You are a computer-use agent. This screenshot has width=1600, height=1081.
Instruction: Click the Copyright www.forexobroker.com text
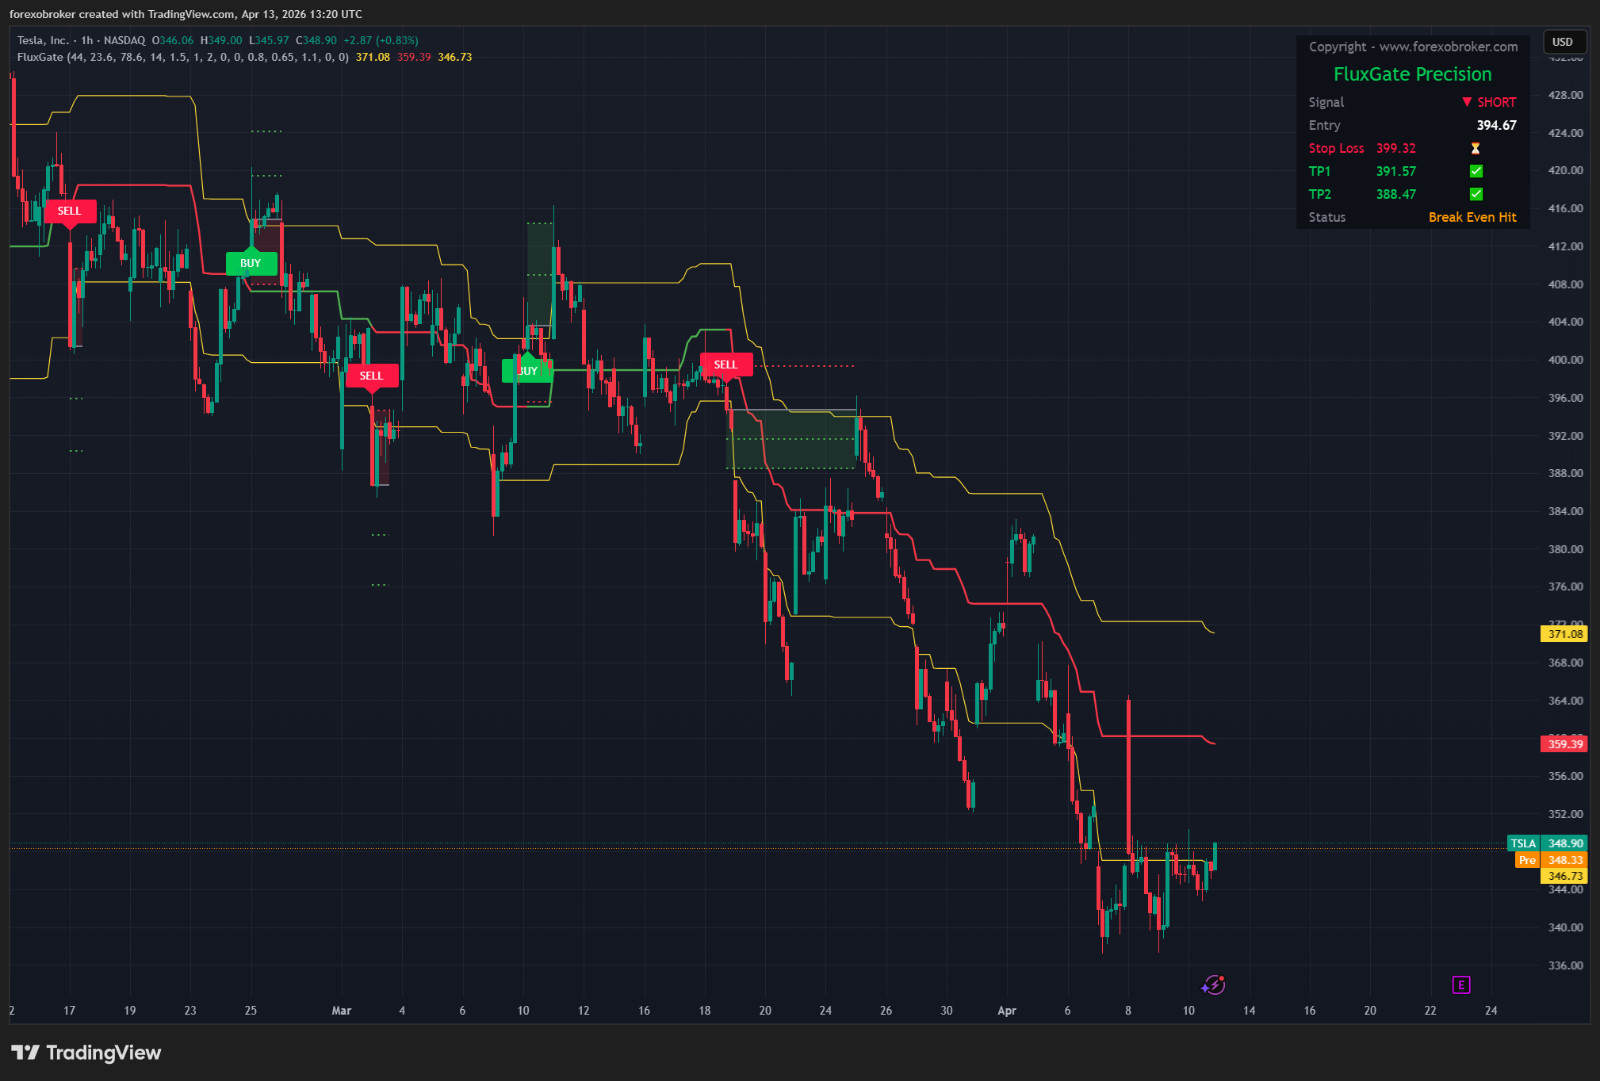tap(1413, 47)
